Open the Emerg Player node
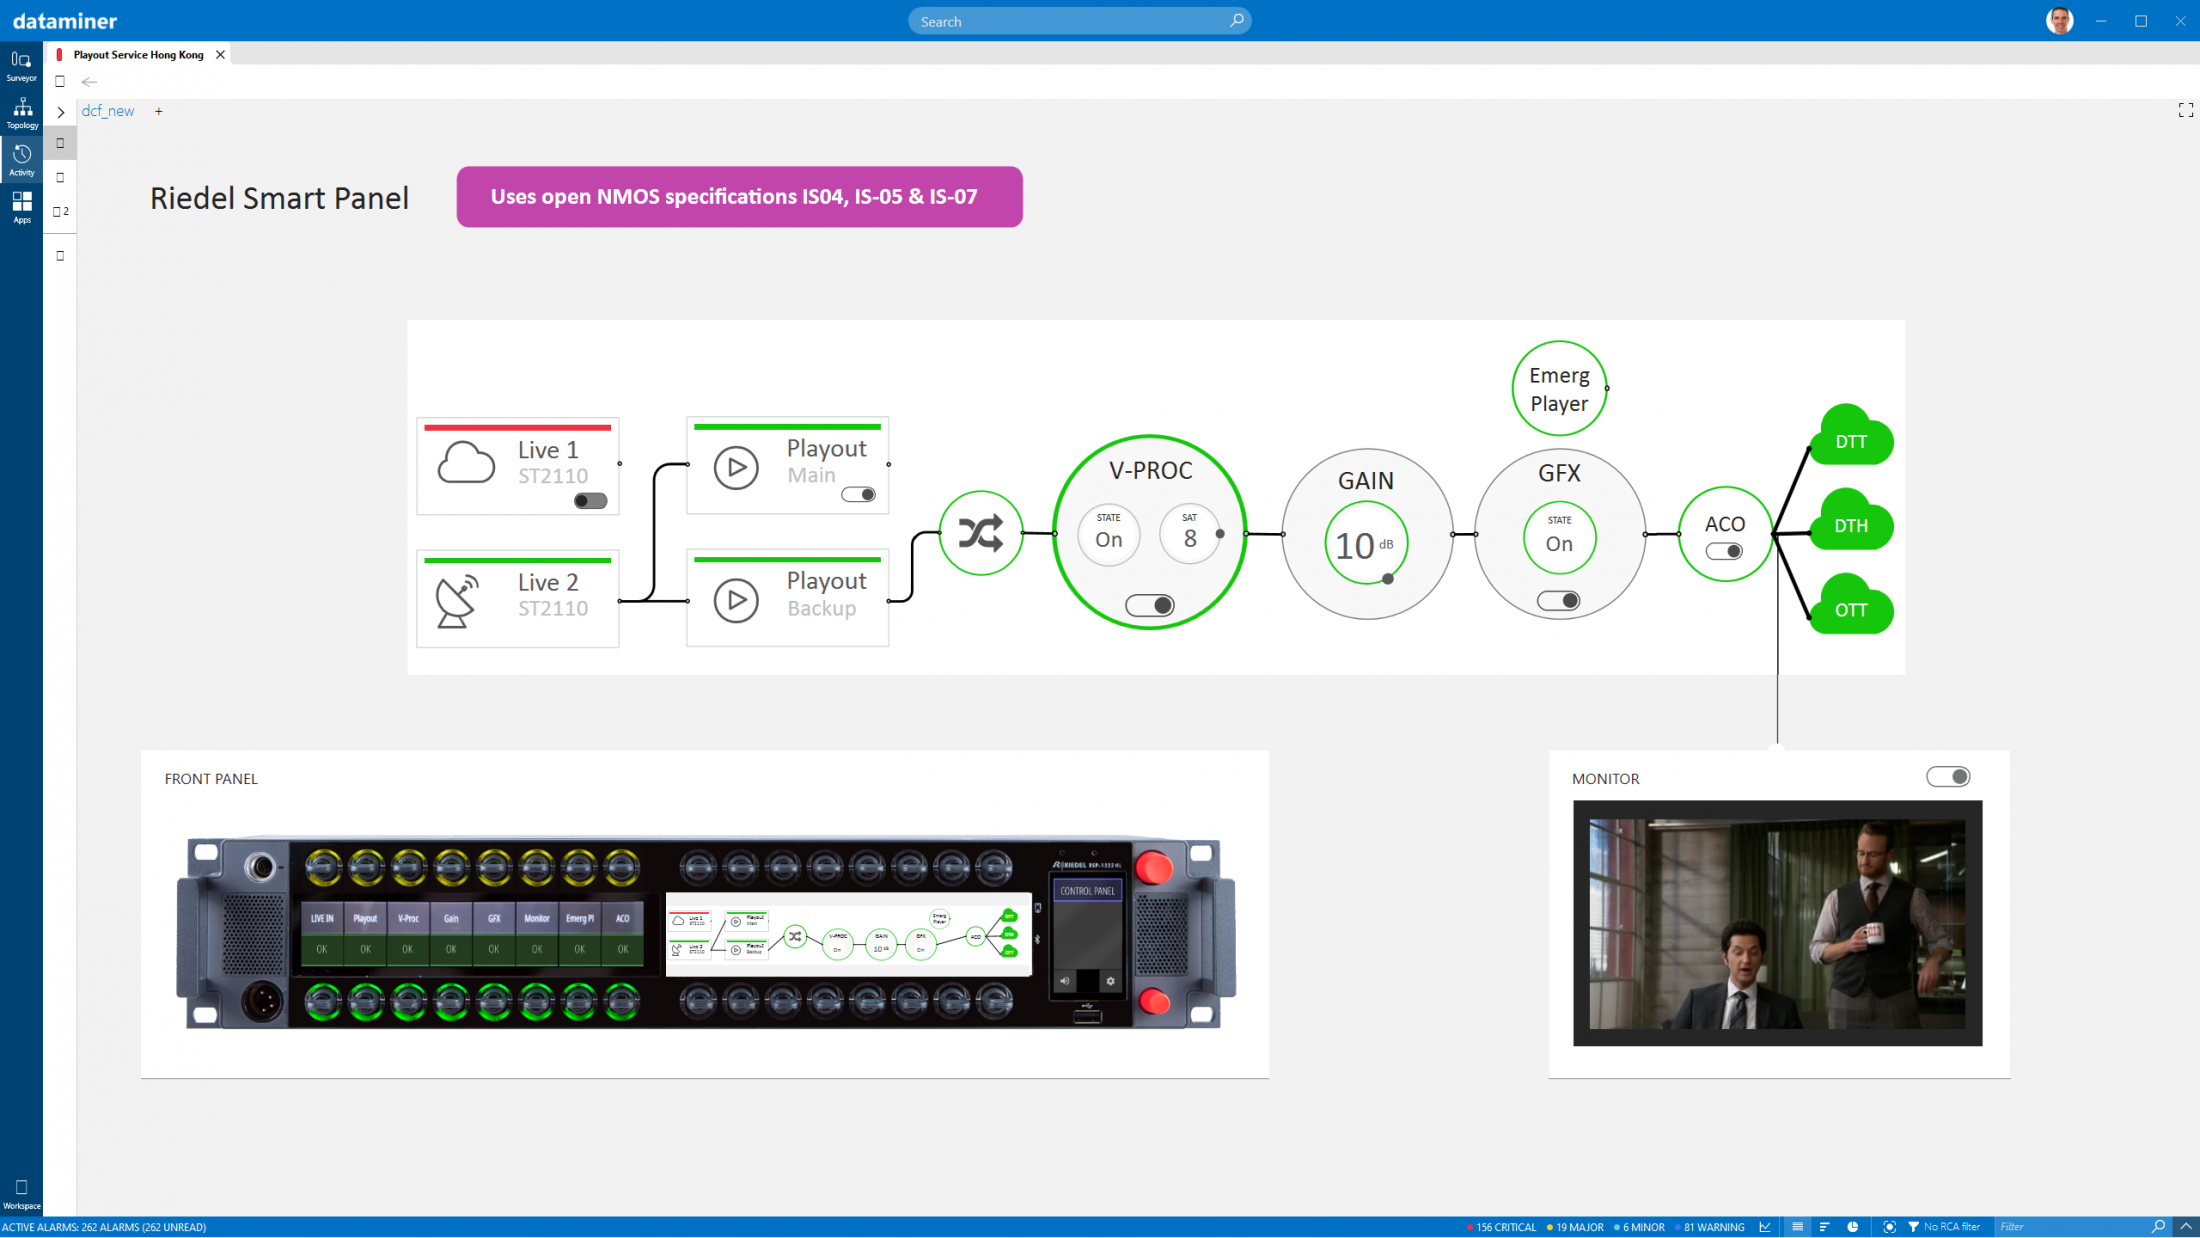2200x1238 pixels. pyautogui.click(x=1559, y=389)
